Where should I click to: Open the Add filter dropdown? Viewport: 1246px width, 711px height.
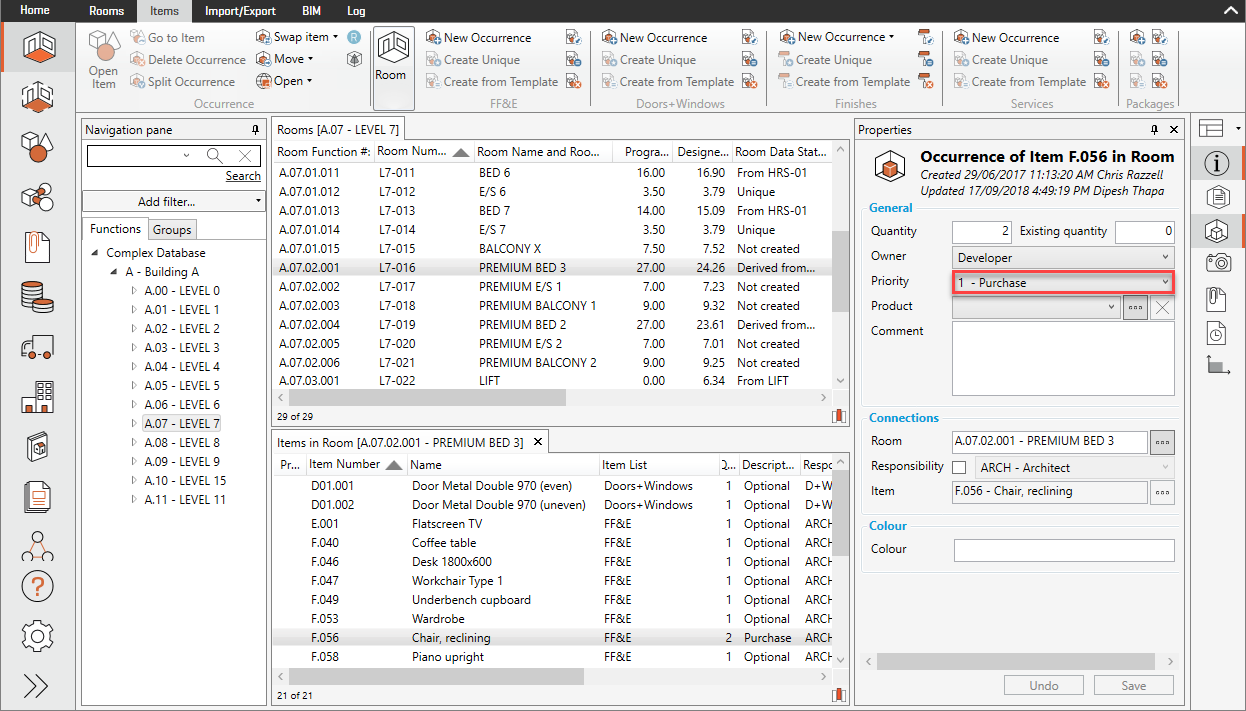tap(173, 202)
